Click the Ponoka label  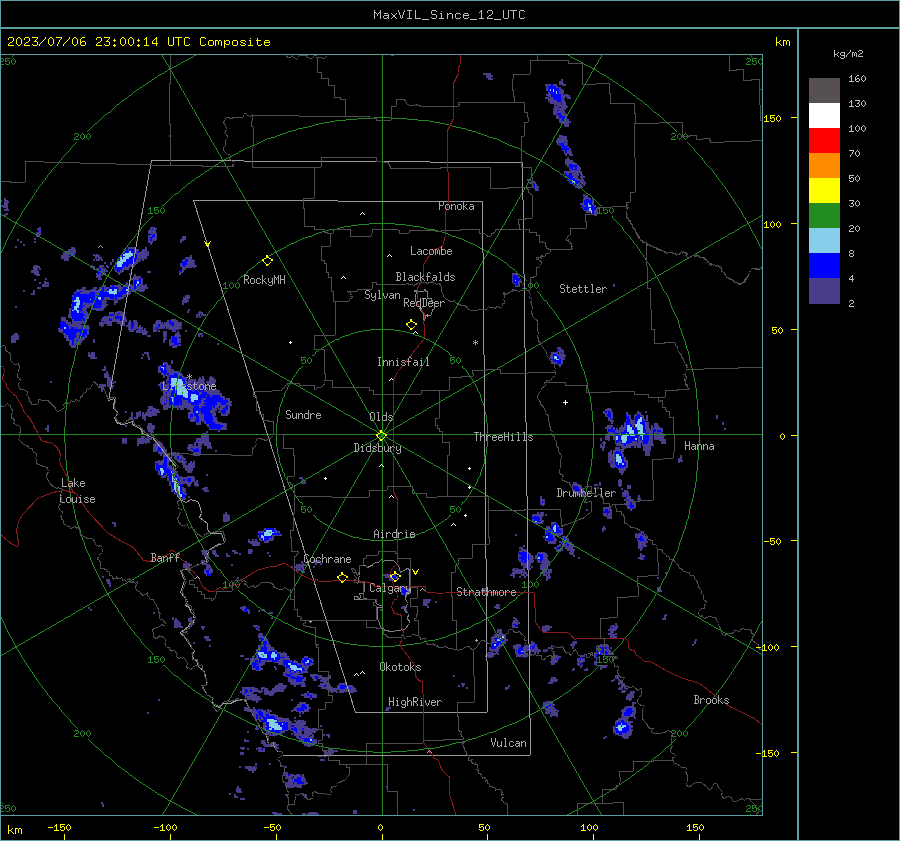[456, 206]
